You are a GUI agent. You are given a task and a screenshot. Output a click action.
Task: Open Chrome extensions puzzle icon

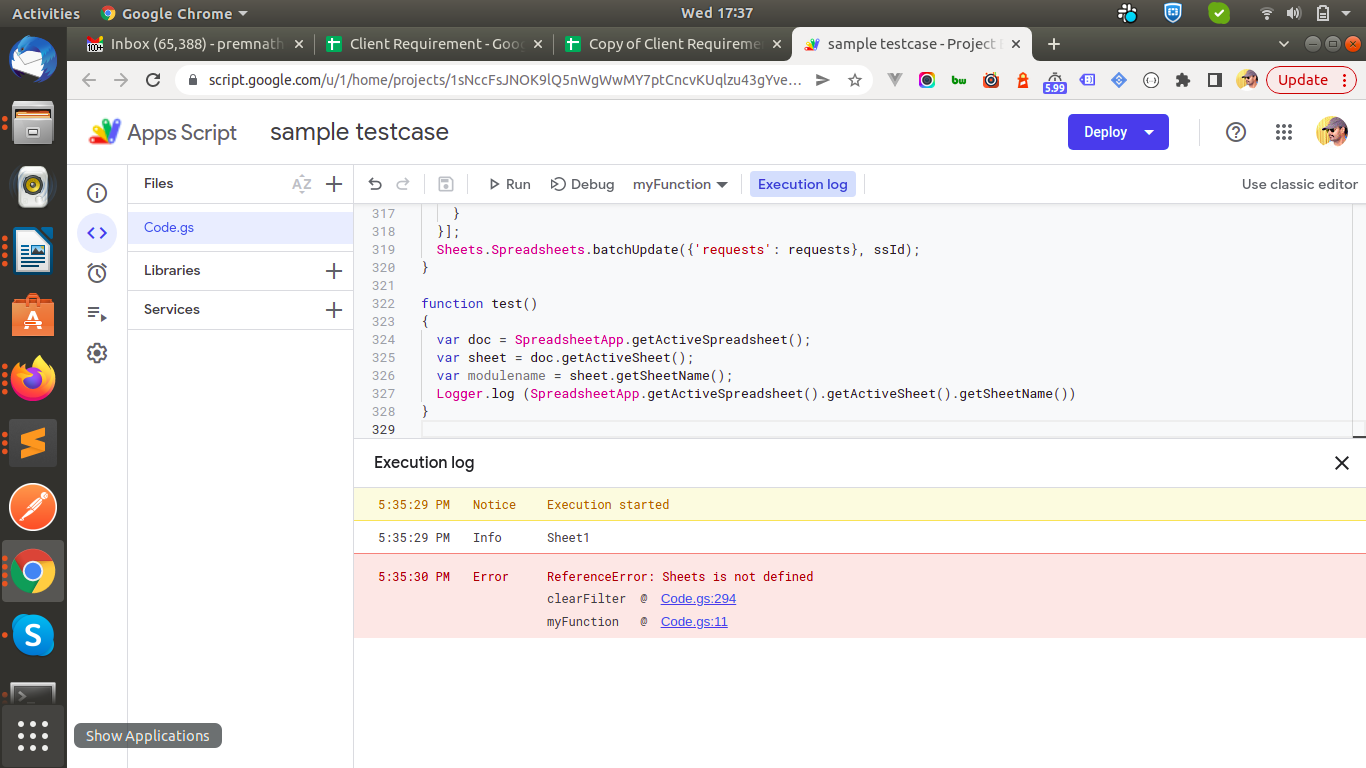[x=1183, y=80]
